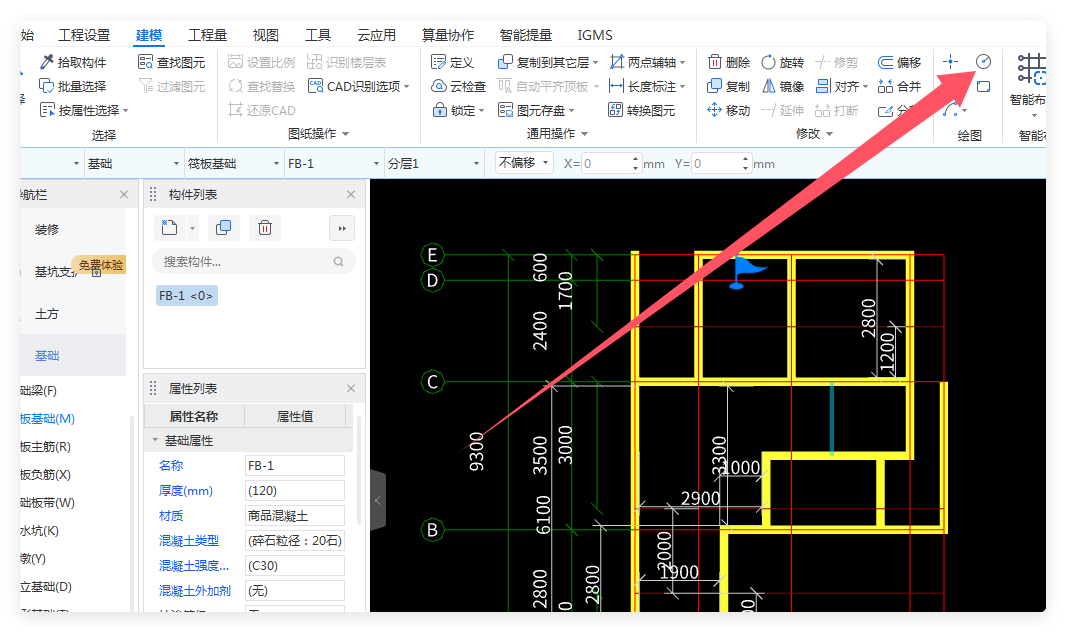Click the more arrows button in 构件列表
The height and width of the screenshot is (632, 1066).
342,228
